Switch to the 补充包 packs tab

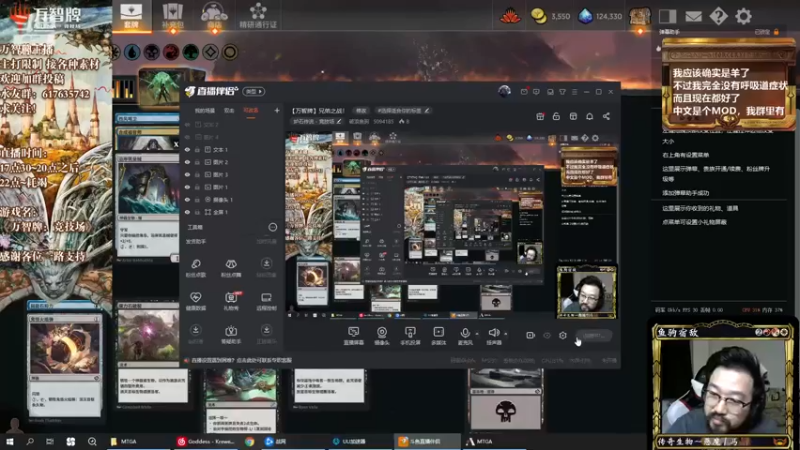pyautogui.click(x=172, y=16)
